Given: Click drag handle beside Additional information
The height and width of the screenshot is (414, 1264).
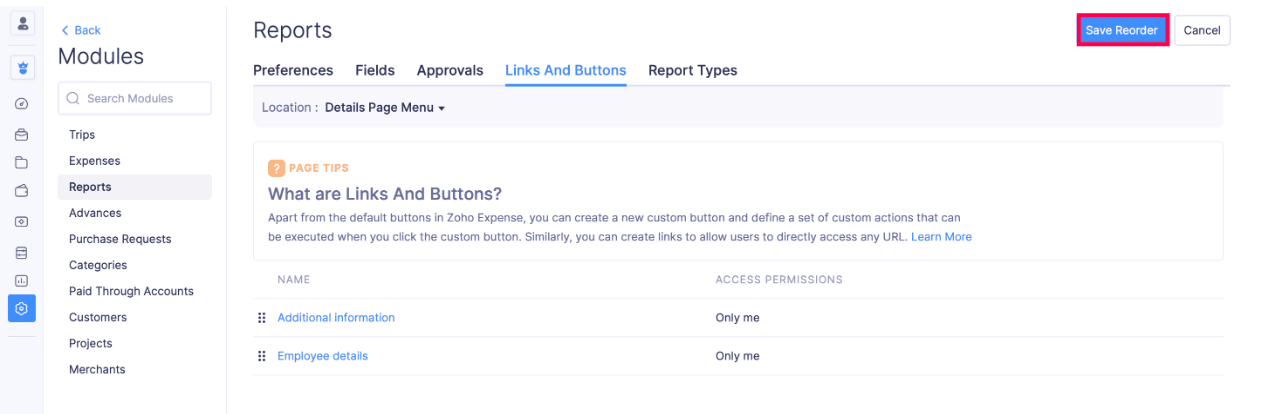Looking at the screenshot, I should (x=262, y=318).
